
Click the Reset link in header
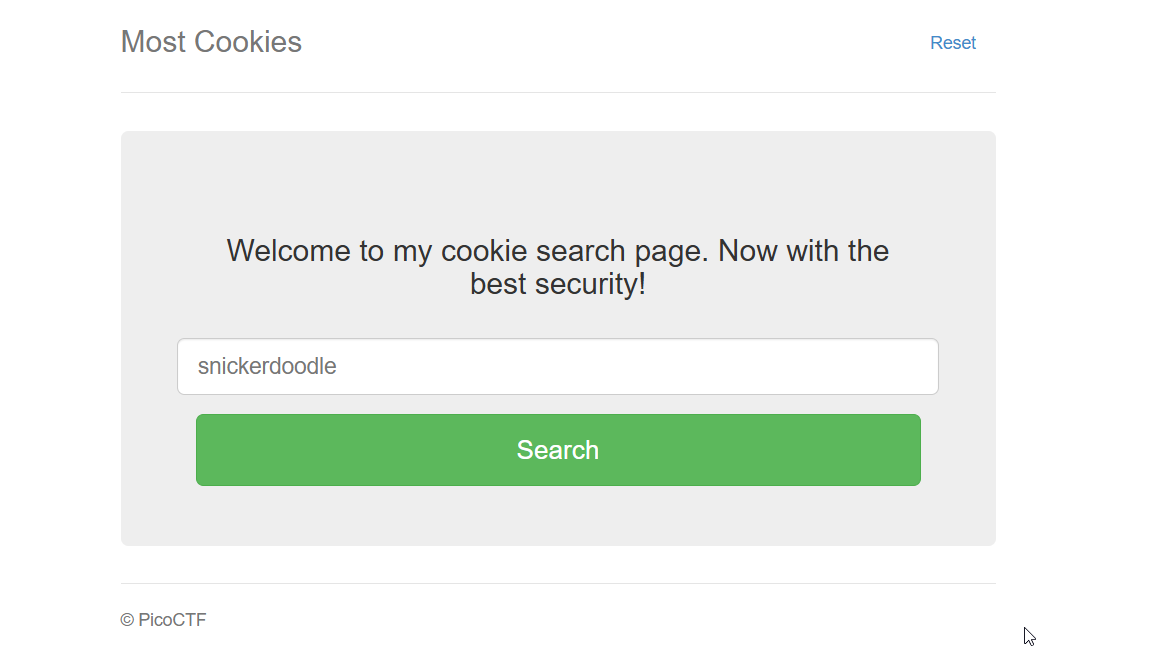click(952, 43)
